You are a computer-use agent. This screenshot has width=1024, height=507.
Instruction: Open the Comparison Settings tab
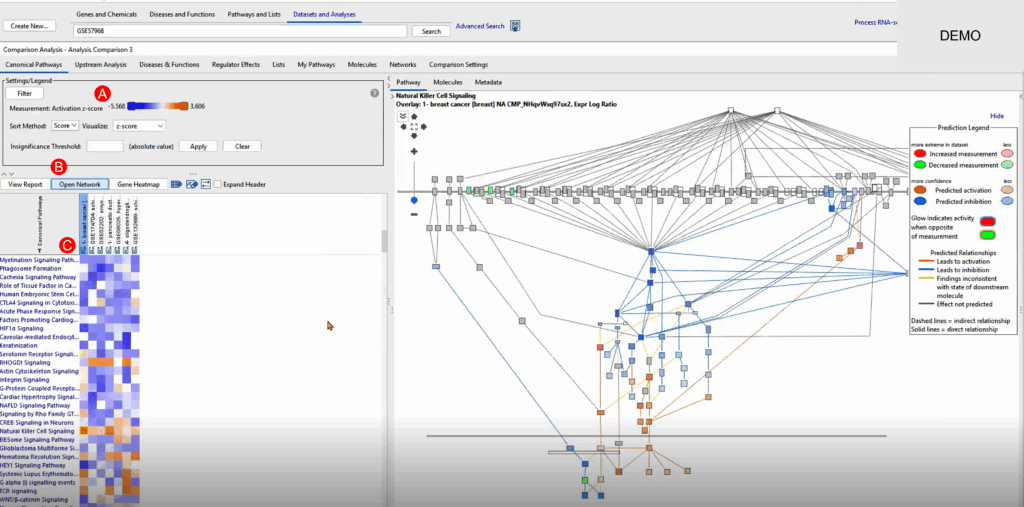click(458, 65)
